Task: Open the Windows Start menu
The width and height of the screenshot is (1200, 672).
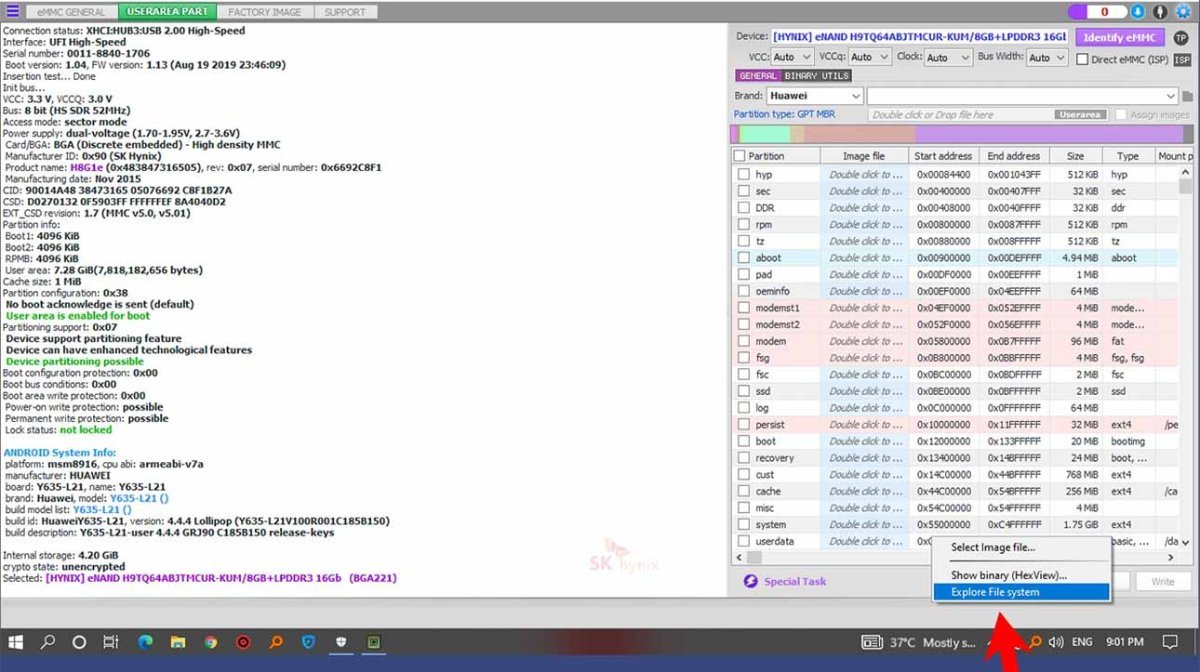Action: [17, 642]
